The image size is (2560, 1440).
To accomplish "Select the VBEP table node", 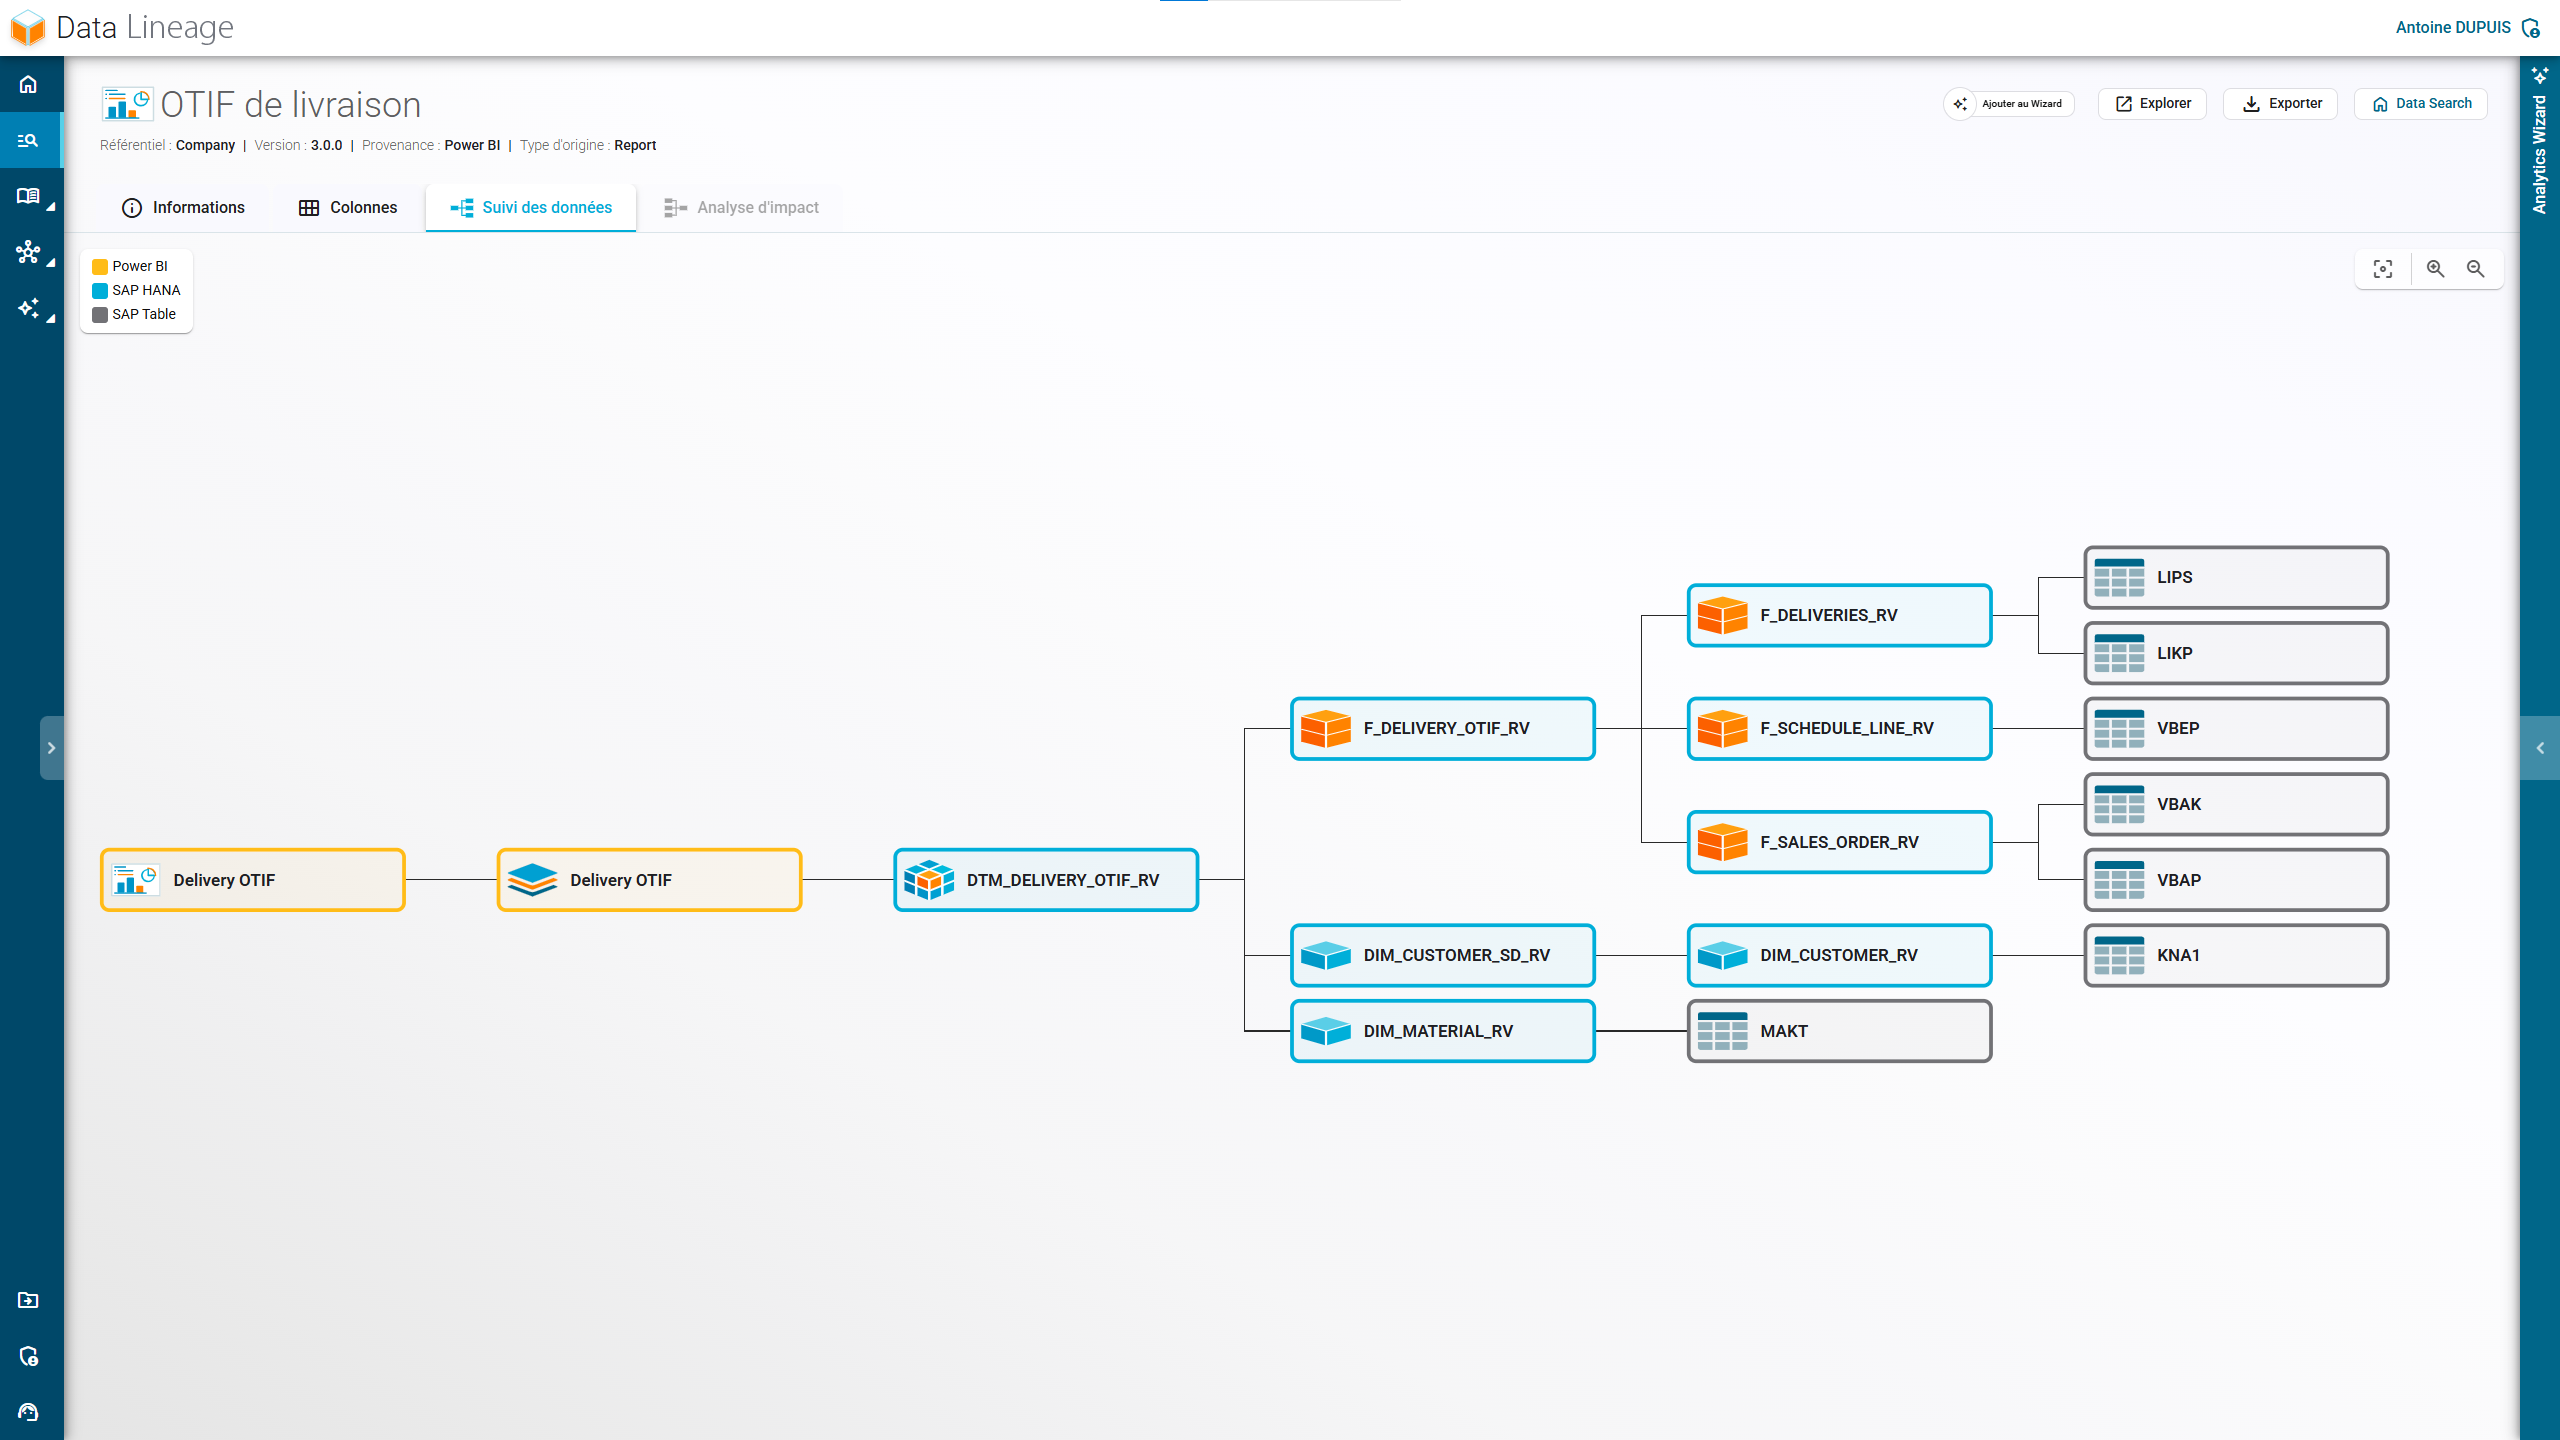I will pyautogui.click(x=2236, y=729).
